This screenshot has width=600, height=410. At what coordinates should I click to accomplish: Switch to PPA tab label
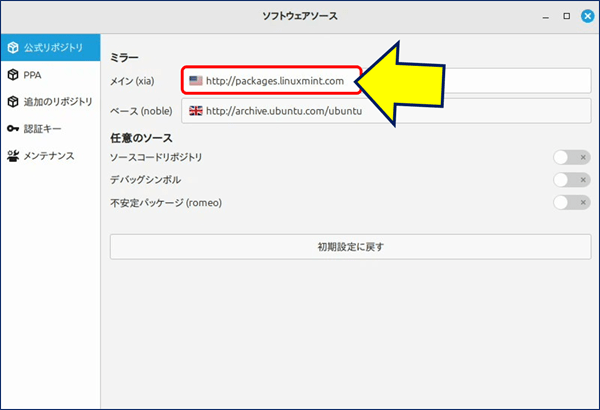pyautogui.click(x=32, y=75)
